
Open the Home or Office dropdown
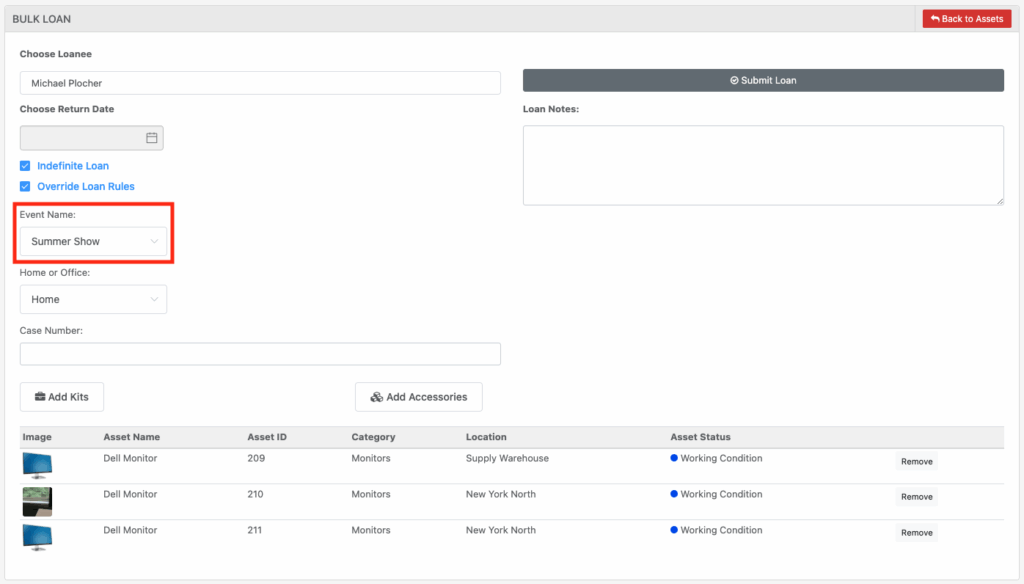pyautogui.click(x=93, y=299)
